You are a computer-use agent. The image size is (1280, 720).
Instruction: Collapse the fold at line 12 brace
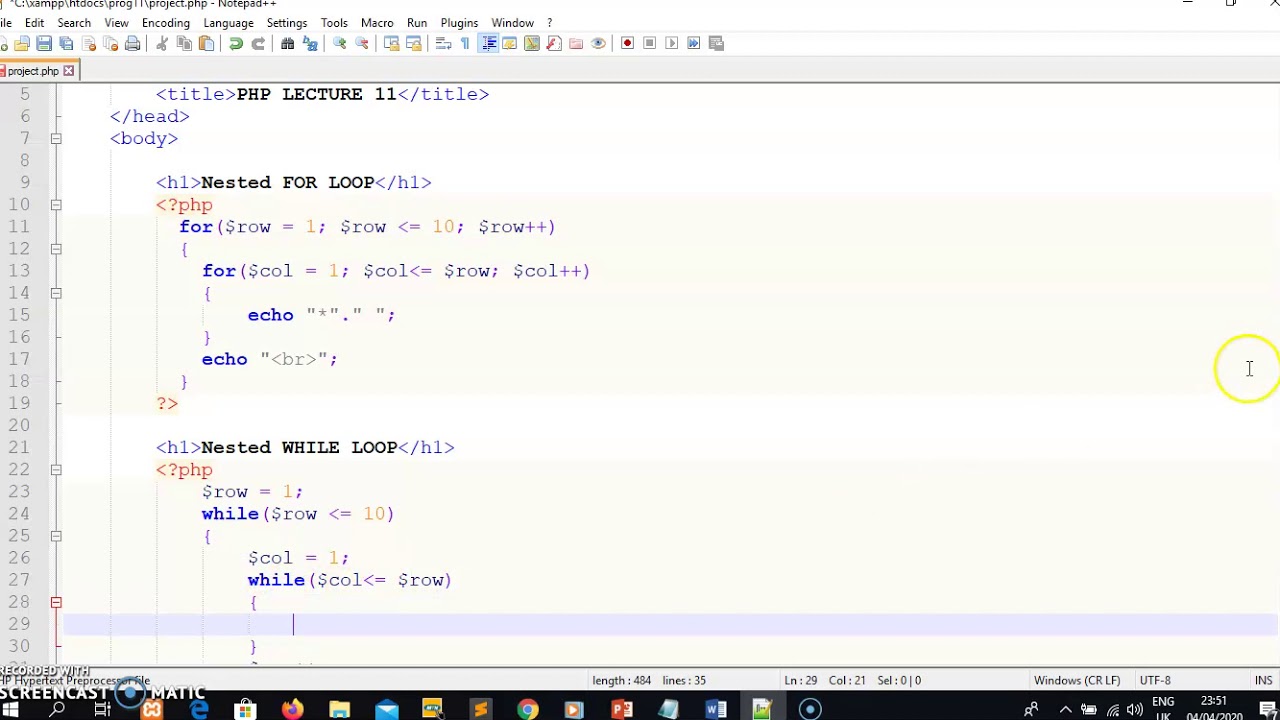56,248
